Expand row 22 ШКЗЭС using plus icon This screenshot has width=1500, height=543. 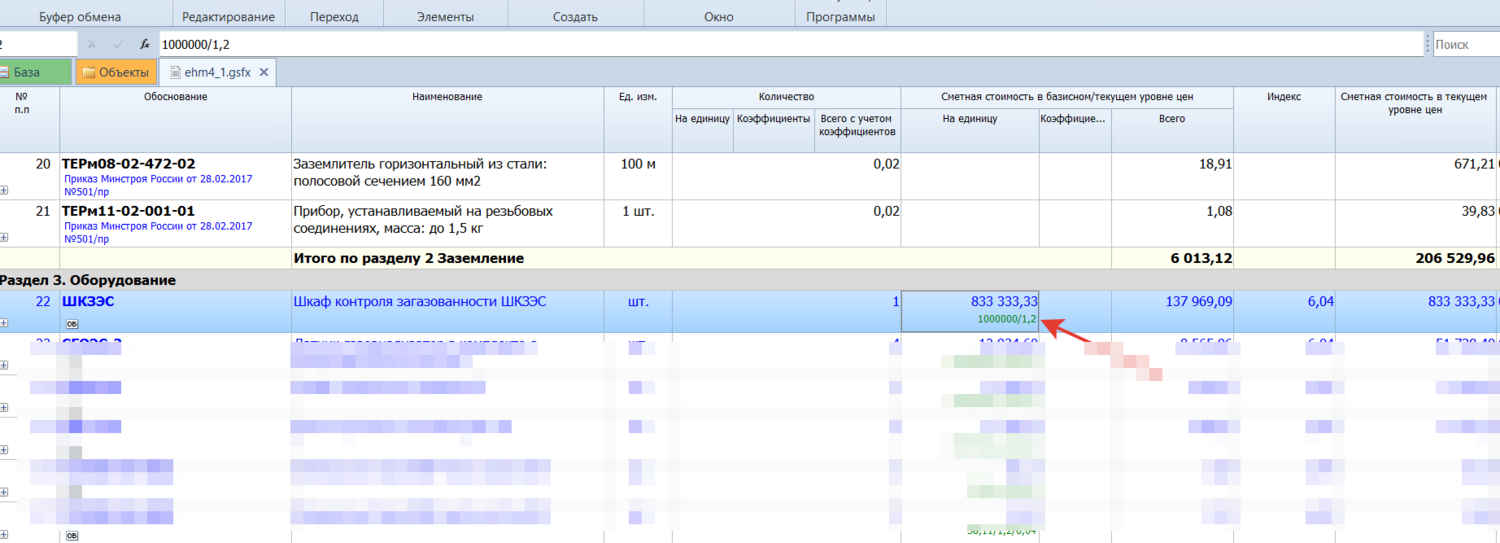click(x=4, y=323)
